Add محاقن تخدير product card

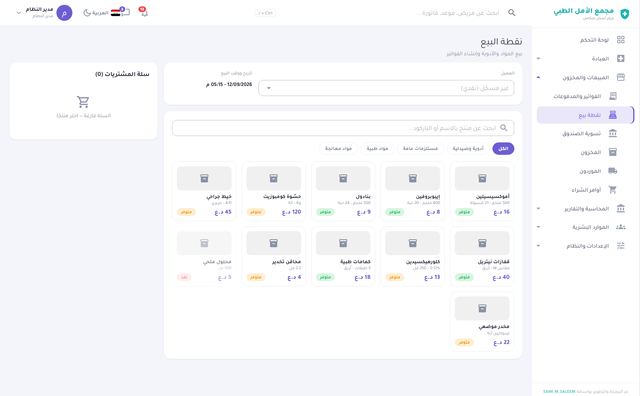click(273, 256)
